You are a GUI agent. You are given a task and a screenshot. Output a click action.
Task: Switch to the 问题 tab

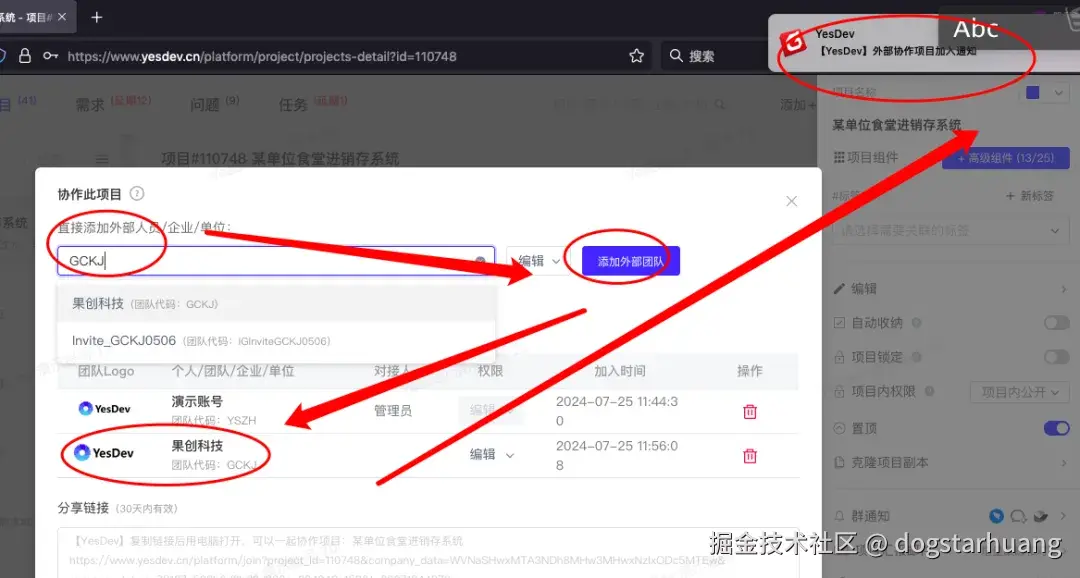(x=204, y=104)
